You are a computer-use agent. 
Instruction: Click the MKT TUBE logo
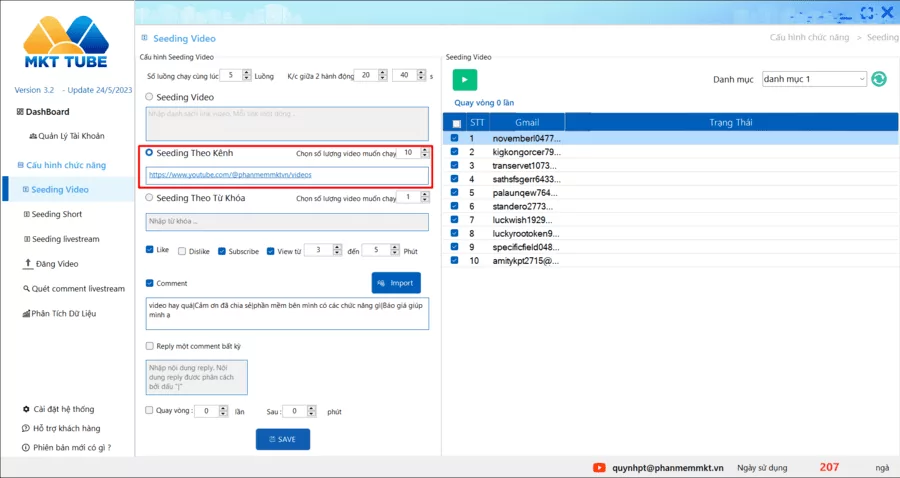coord(66,42)
